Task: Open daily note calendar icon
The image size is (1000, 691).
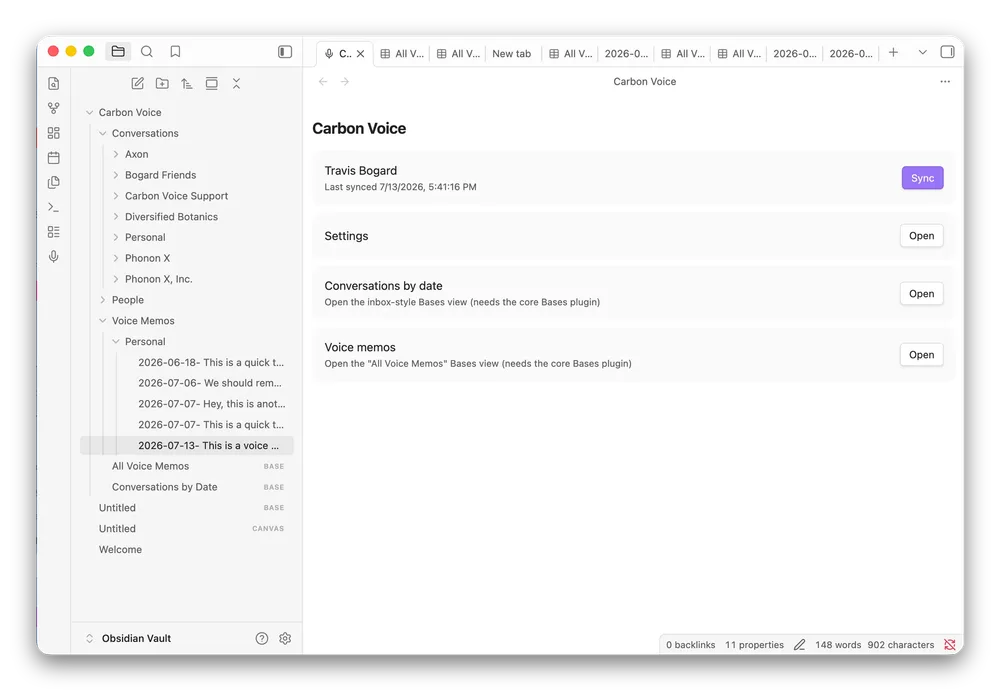Action: (54, 158)
